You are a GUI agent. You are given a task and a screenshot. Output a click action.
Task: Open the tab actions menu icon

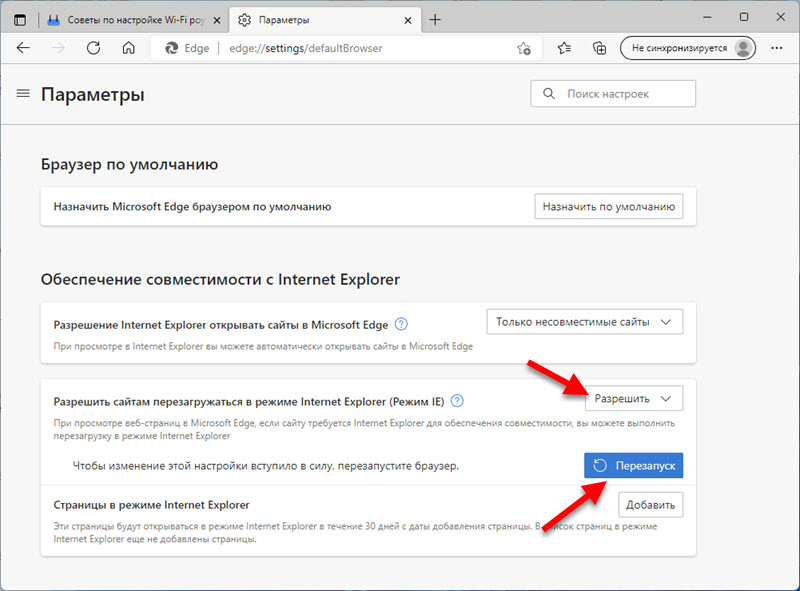coord(20,20)
